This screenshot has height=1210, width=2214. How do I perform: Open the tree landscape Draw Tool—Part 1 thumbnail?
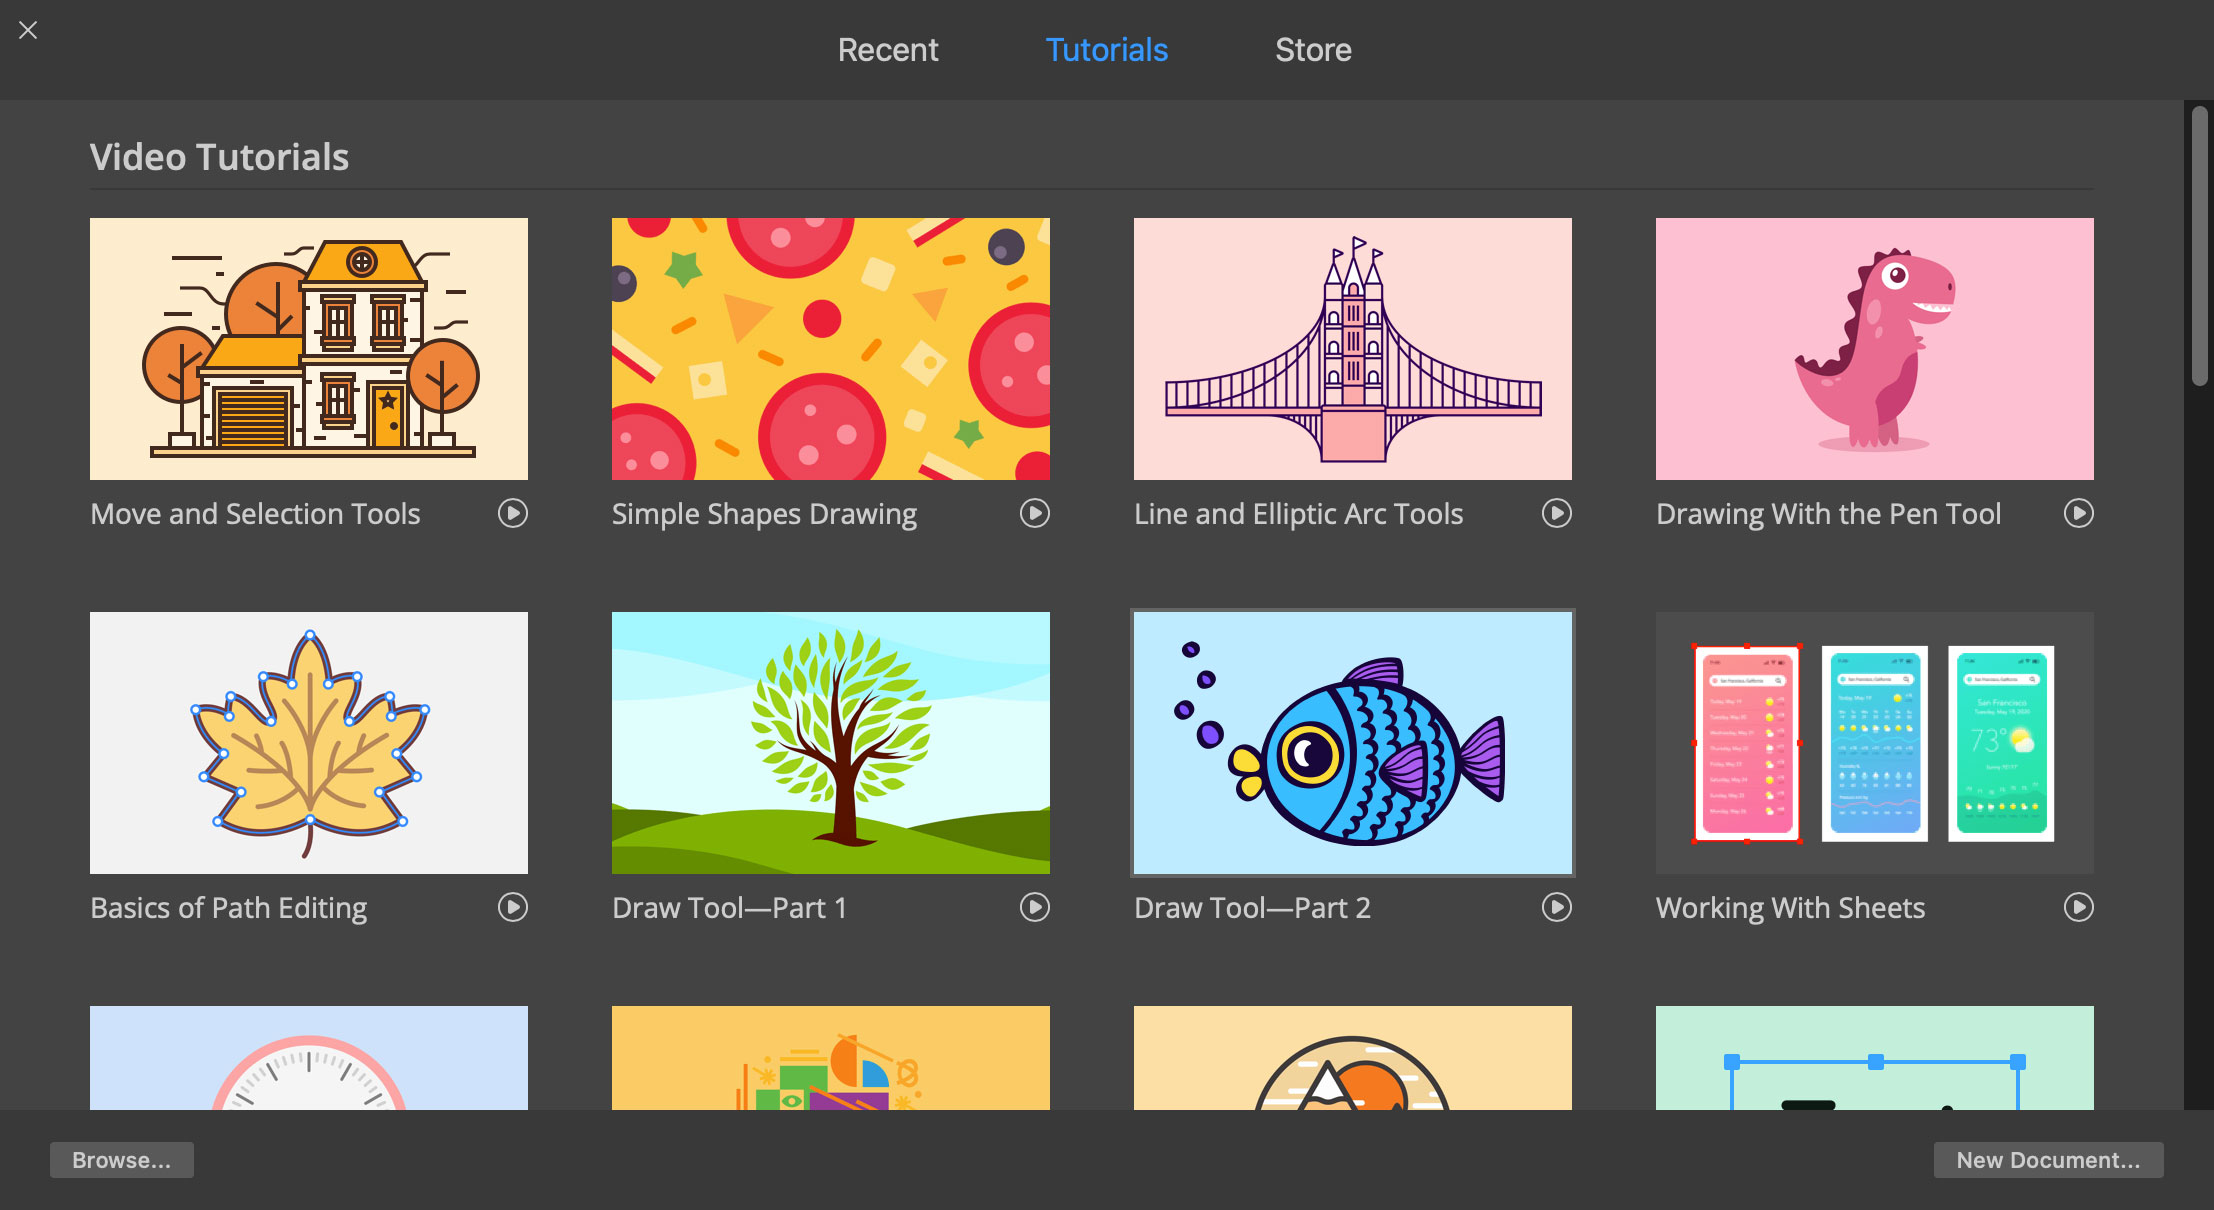pos(831,743)
